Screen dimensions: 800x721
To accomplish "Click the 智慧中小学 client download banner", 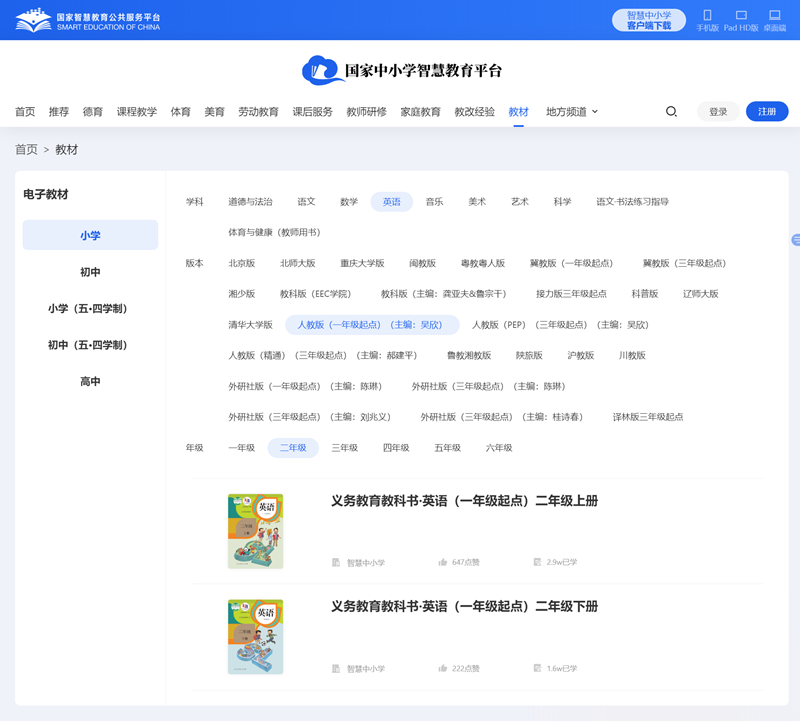I will tap(649, 18).
